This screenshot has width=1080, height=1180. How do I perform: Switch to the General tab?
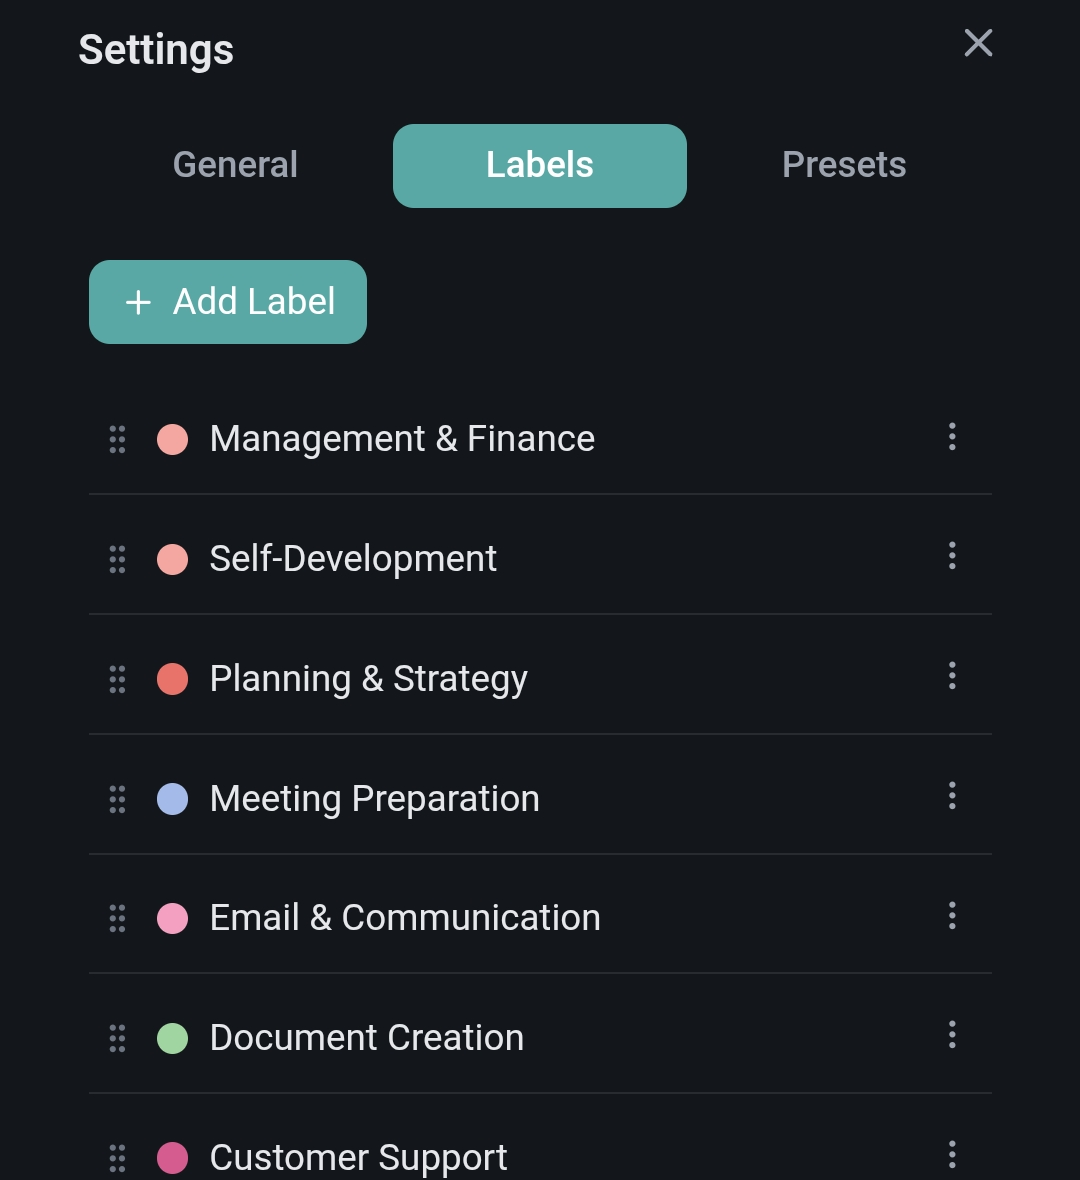(x=235, y=165)
